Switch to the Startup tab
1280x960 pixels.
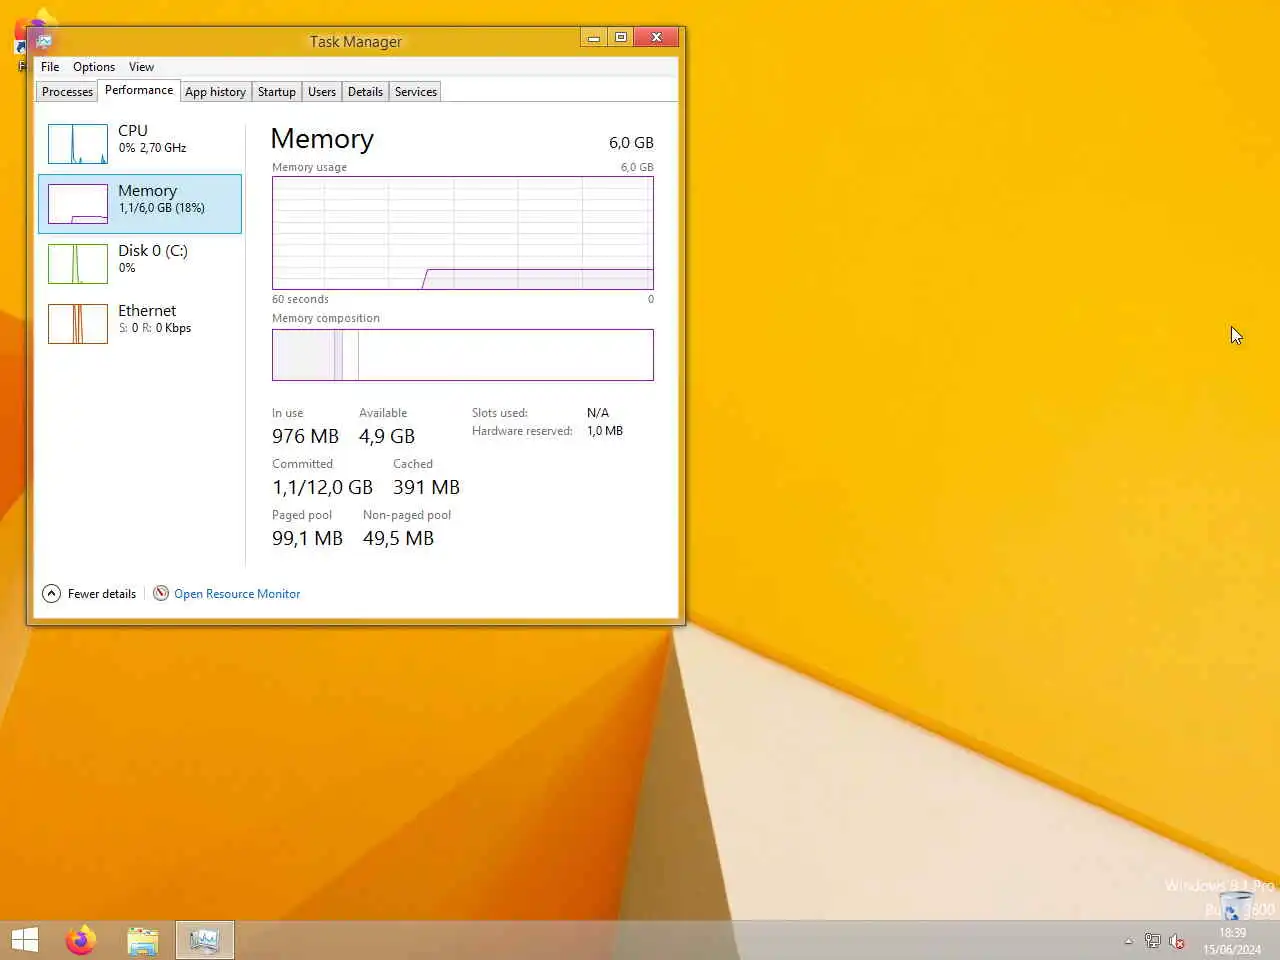277,92
